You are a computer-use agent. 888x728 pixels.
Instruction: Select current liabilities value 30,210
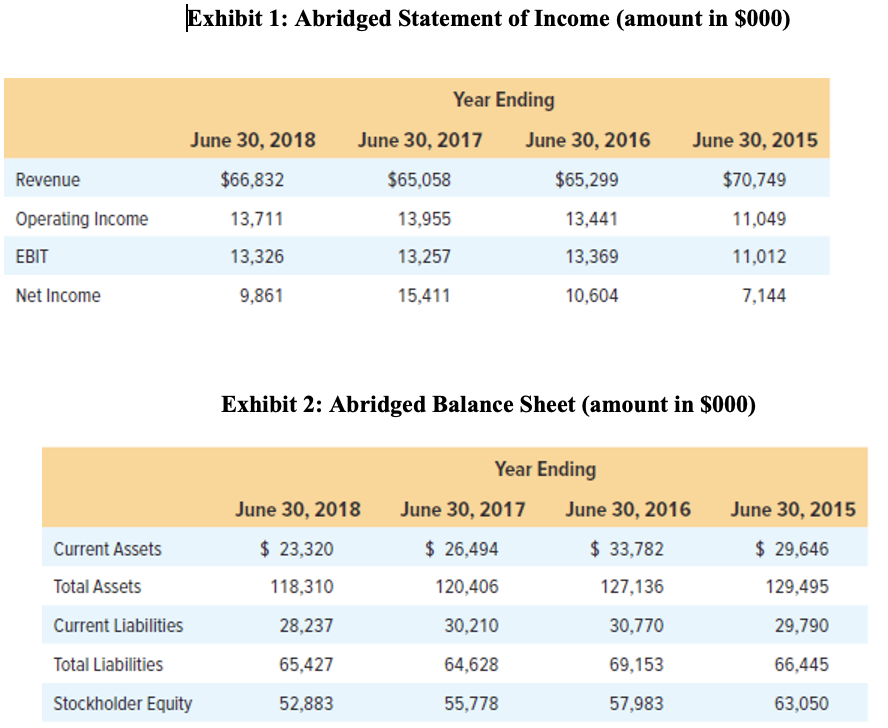[471, 625]
